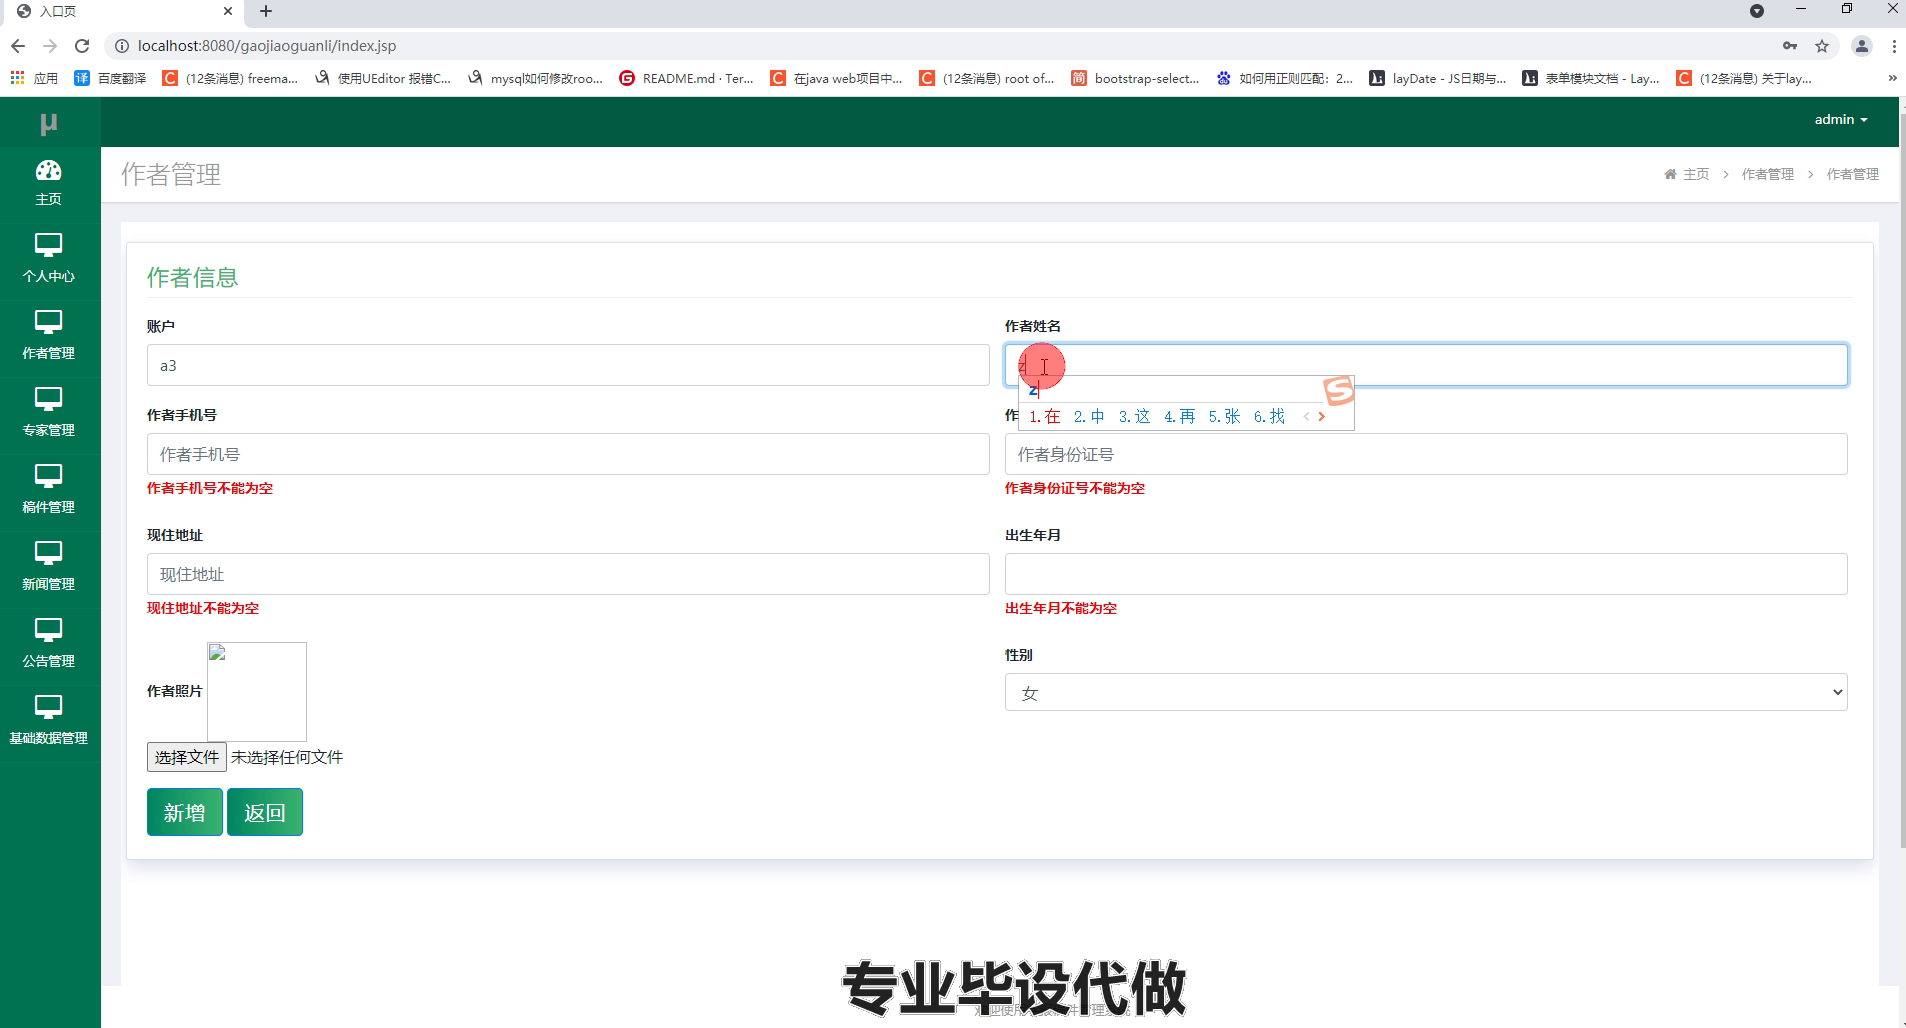Reload the page with the refresh icon
The image size is (1906, 1028).
82,46
